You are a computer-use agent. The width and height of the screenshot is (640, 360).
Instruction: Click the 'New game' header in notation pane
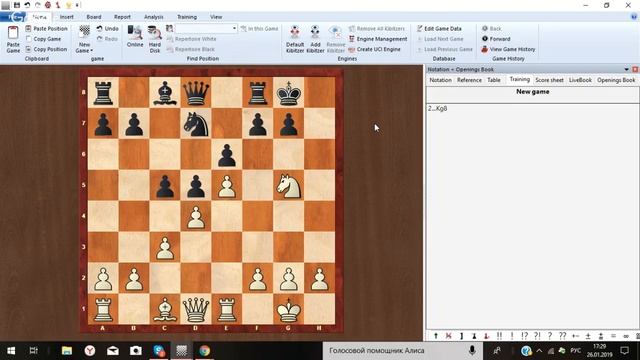pyautogui.click(x=532, y=91)
